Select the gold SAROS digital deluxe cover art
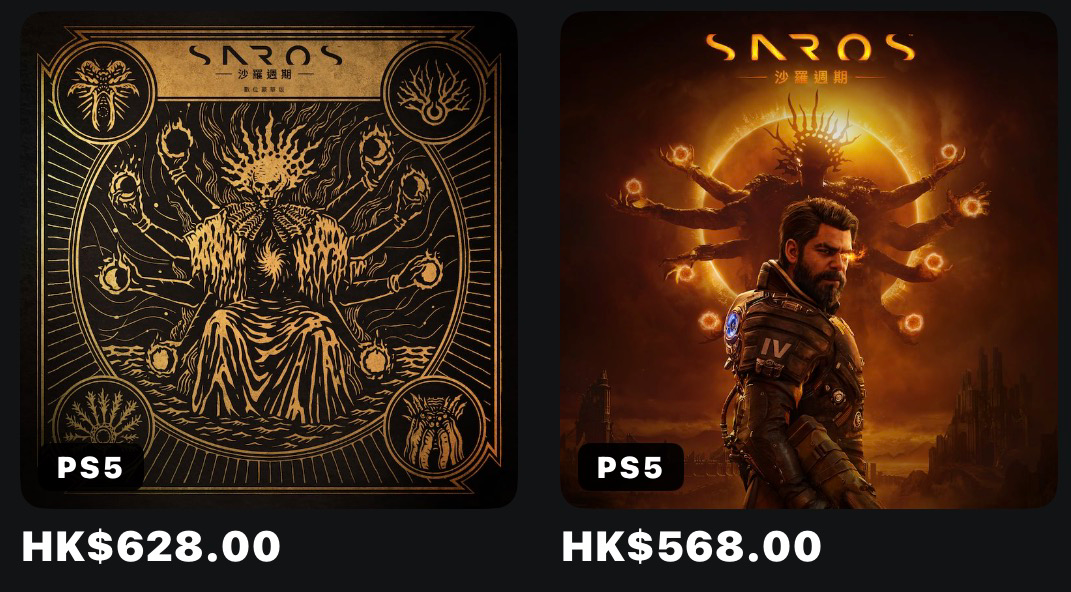The image size is (1071, 592). [269, 259]
